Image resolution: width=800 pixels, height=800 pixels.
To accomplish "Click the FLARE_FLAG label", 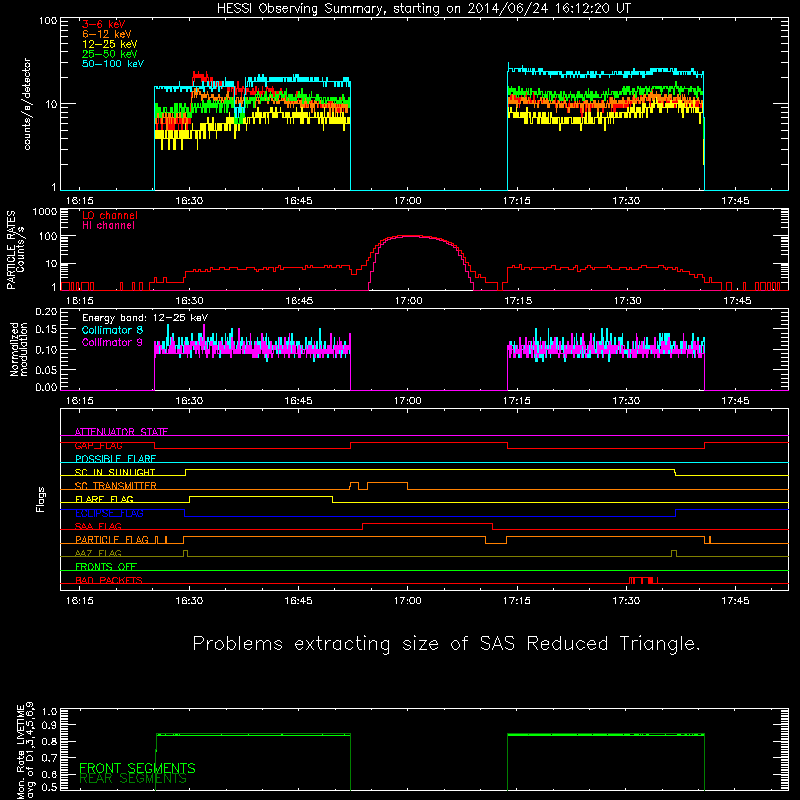I will tap(104, 499).
